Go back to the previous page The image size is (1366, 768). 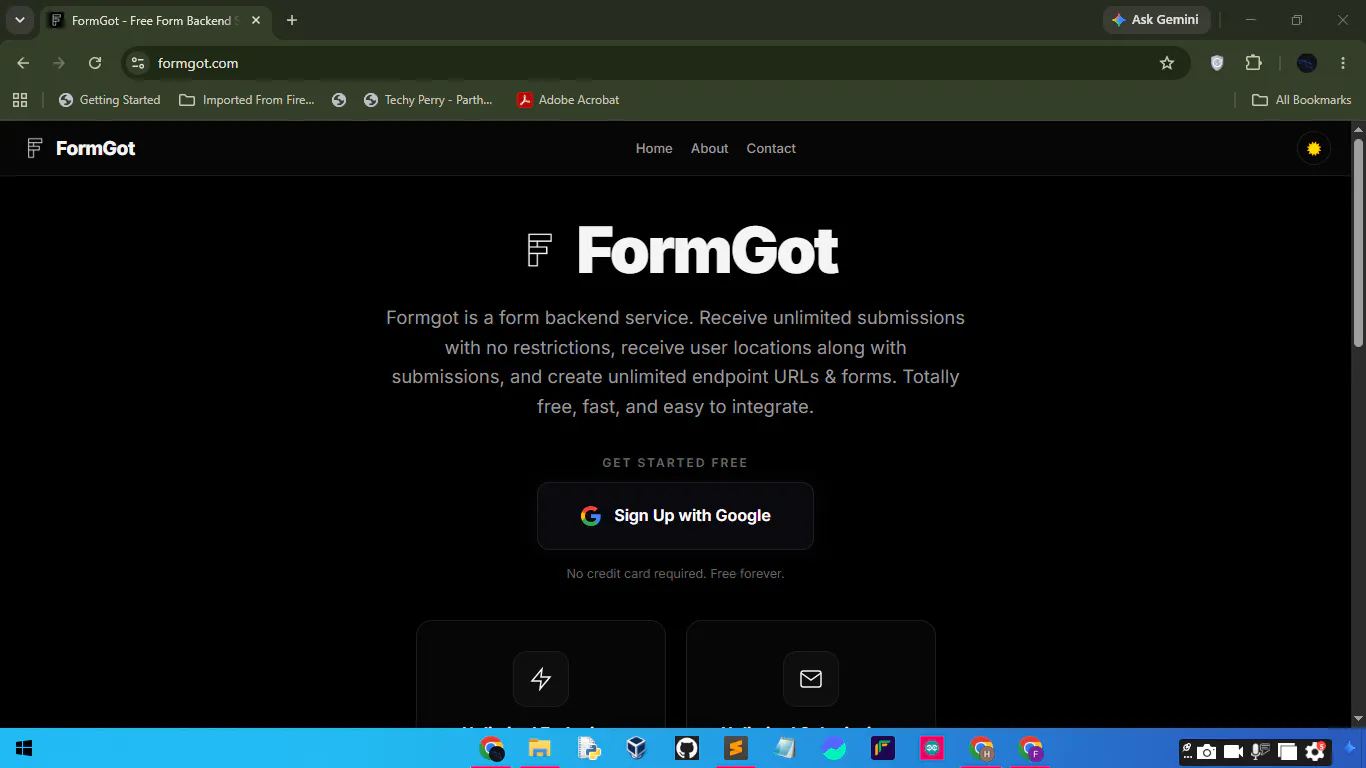[x=23, y=63]
